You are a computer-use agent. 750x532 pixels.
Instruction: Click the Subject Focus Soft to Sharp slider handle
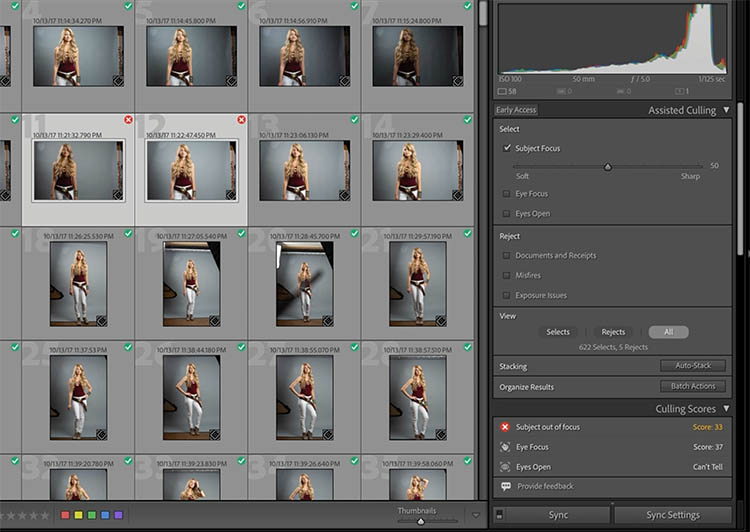click(x=607, y=166)
